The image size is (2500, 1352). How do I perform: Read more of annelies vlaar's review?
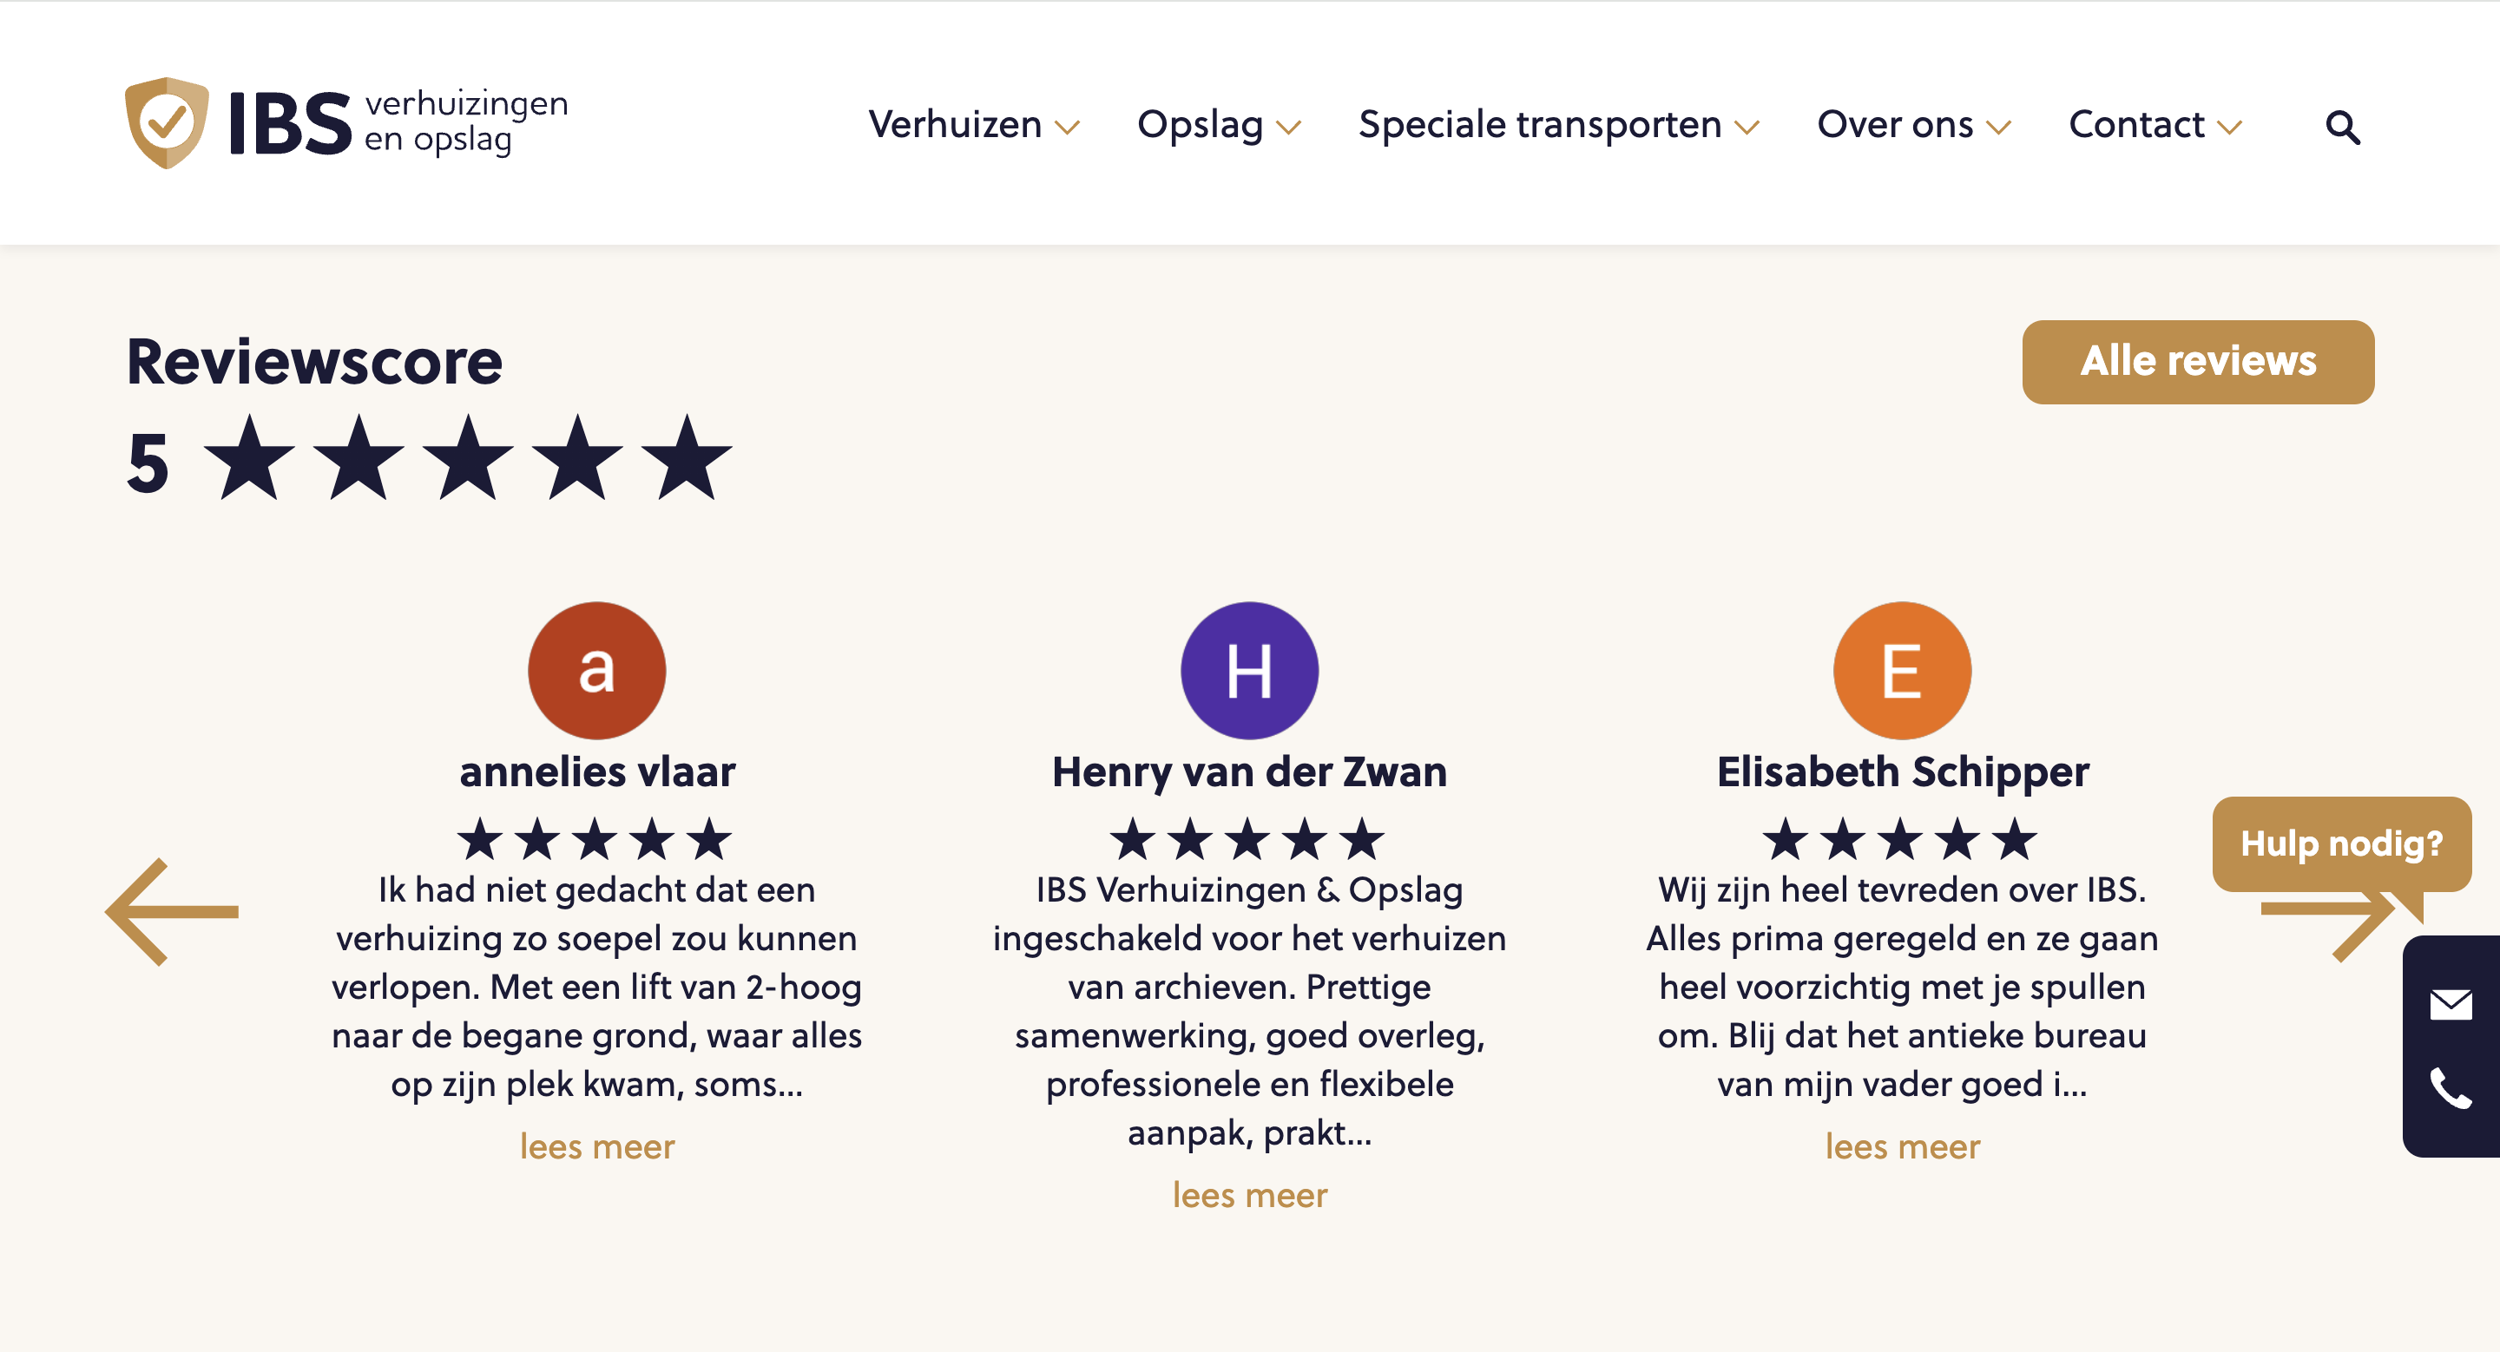[x=597, y=1146]
